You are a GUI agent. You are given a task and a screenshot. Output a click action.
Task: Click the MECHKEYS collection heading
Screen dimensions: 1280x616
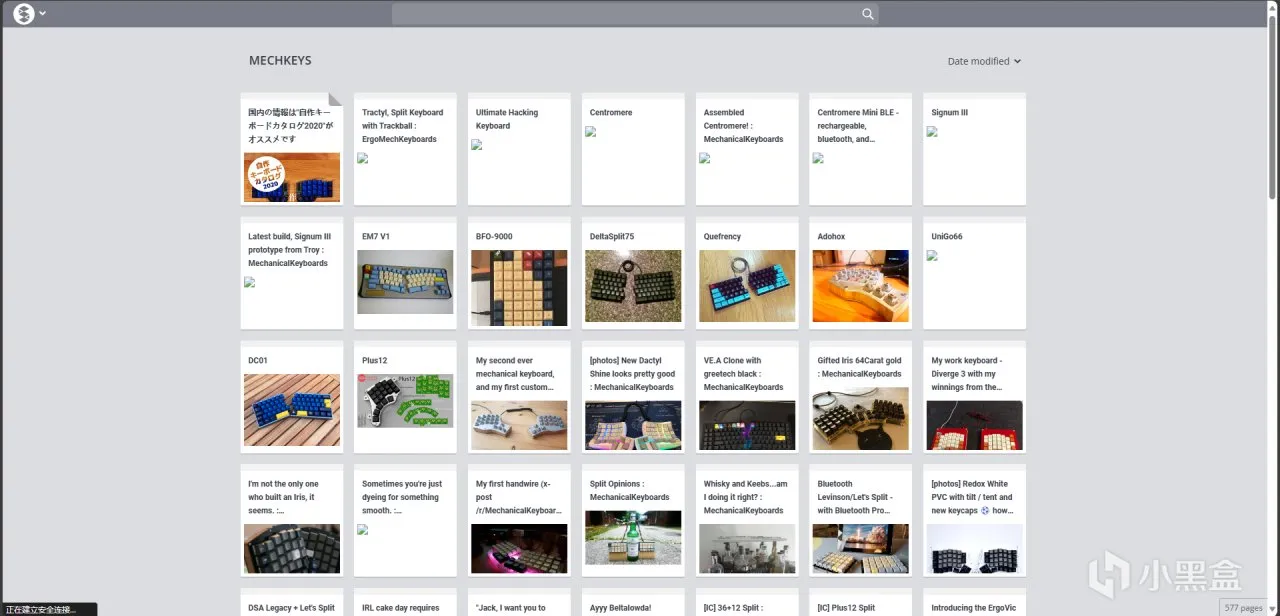tap(280, 61)
